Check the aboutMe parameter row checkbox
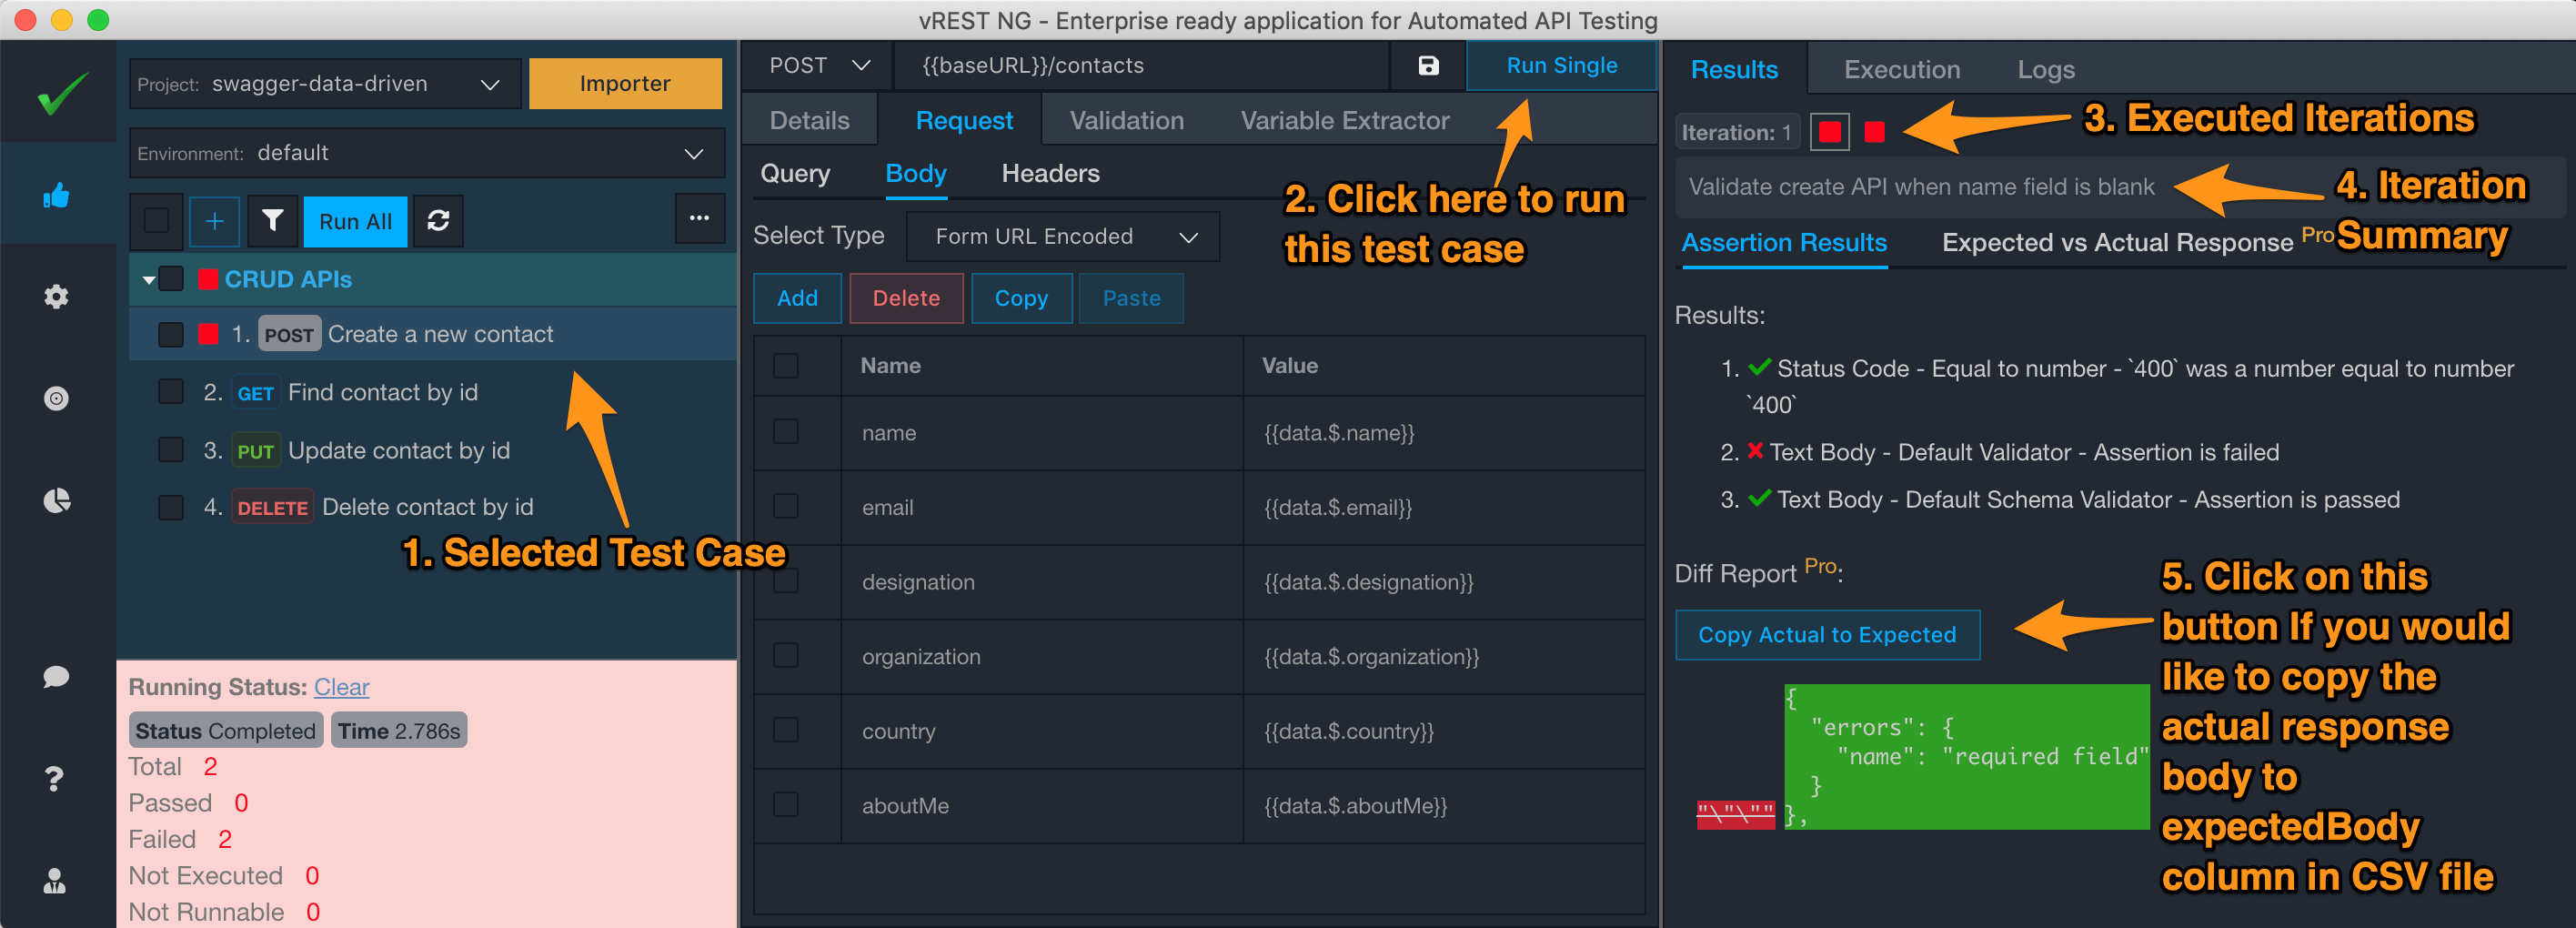Image resolution: width=2576 pixels, height=928 pixels. coord(786,804)
